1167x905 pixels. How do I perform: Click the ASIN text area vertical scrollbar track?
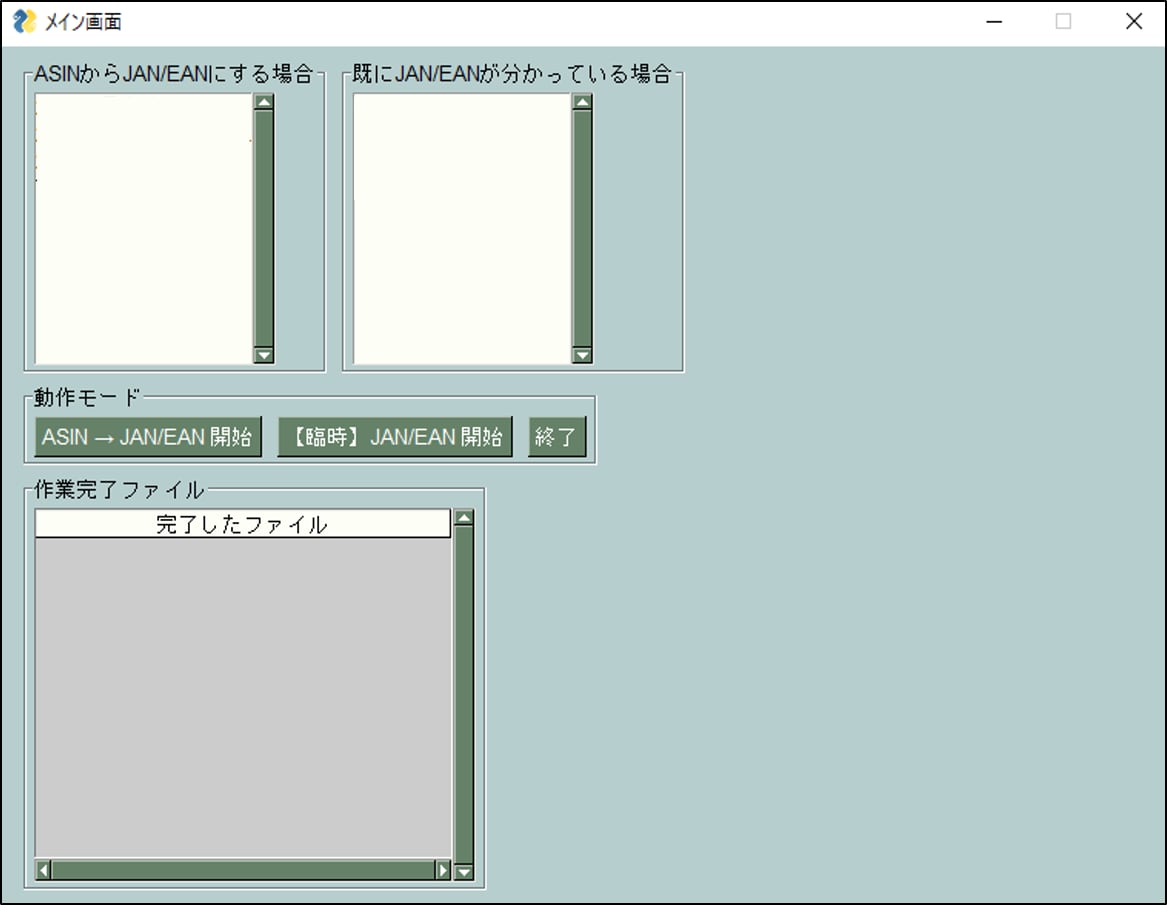pyautogui.click(x=263, y=228)
